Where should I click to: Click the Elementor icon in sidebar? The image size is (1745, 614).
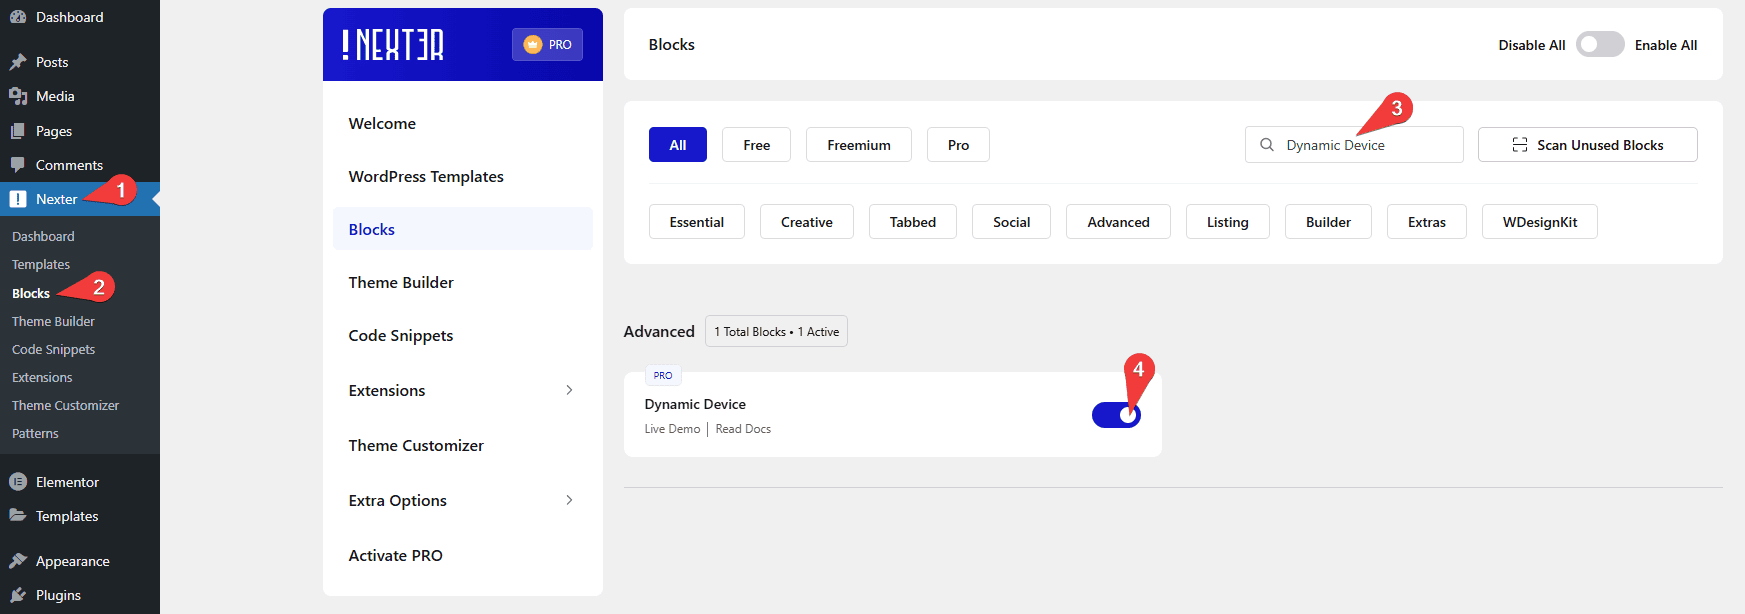click(18, 482)
